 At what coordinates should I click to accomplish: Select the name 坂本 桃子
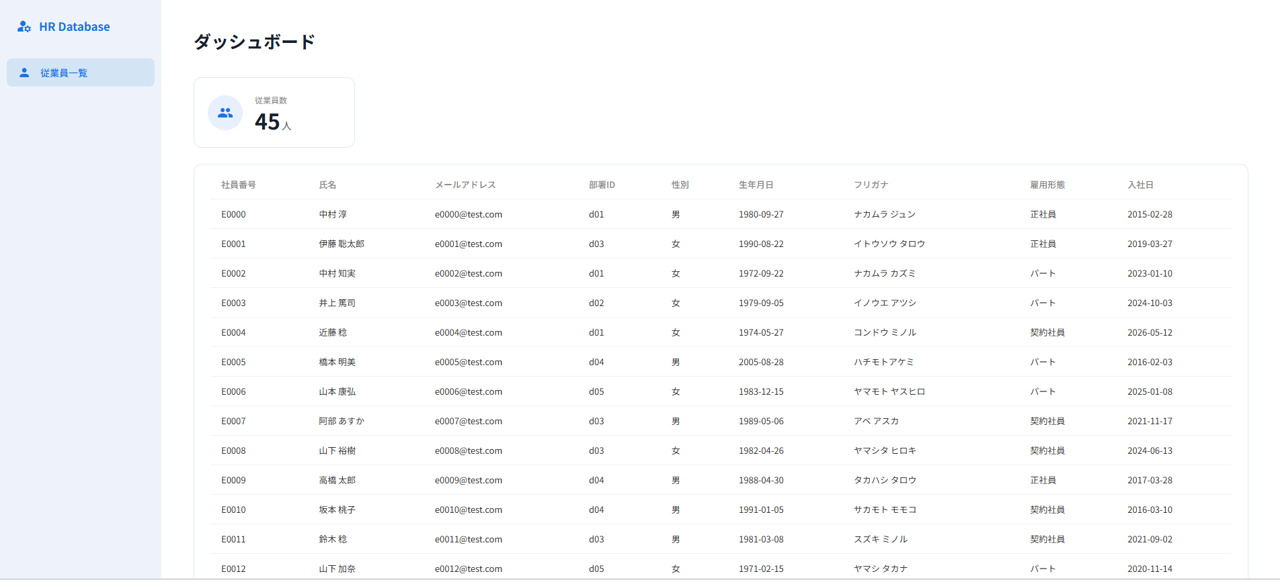click(337, 510)
